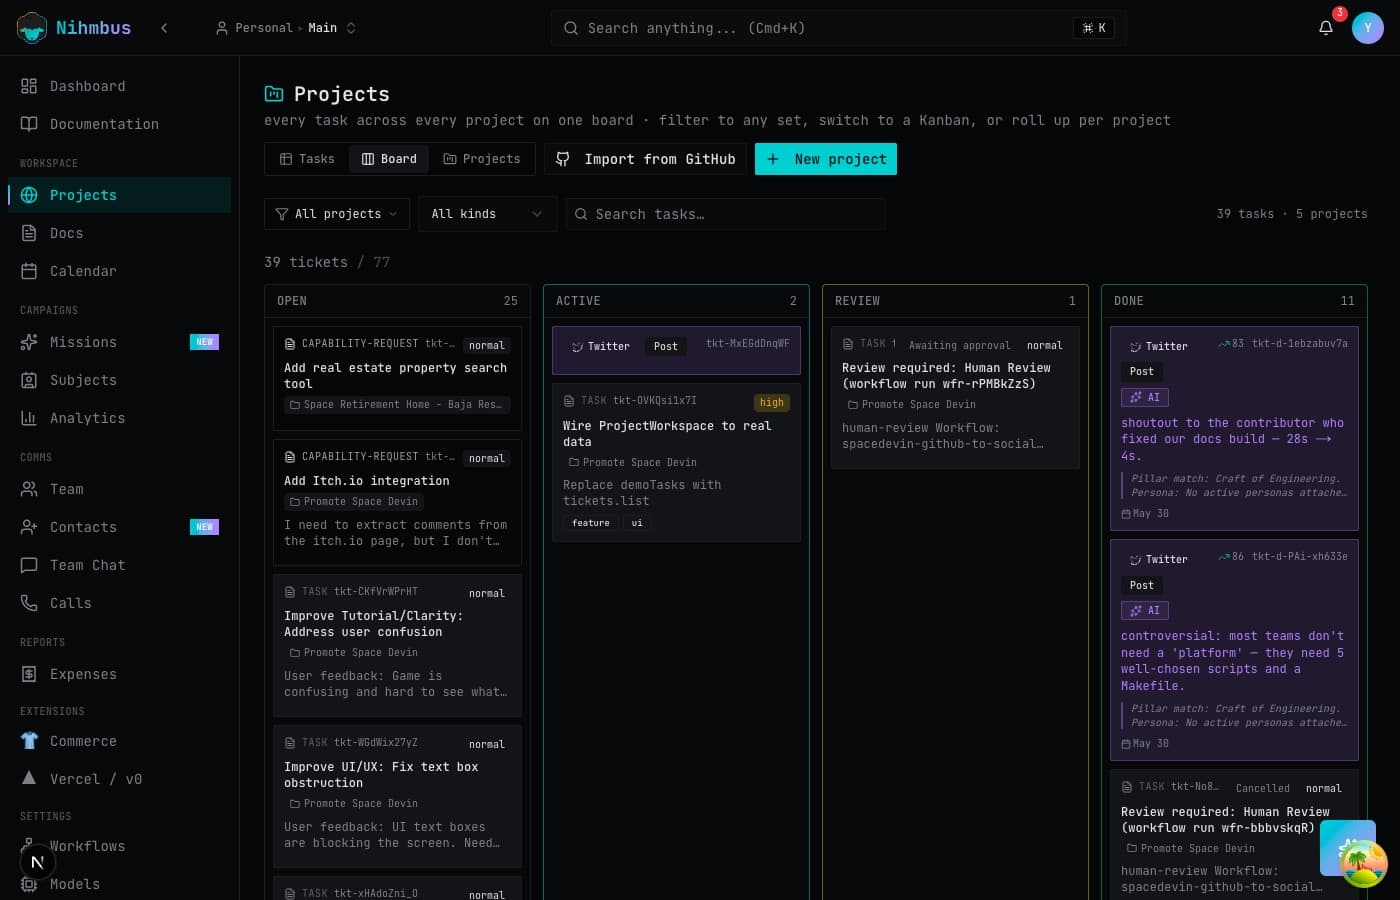Expand the All projects filter dropdown
Screen dimensions: 1400x900
tap(337, 214)
